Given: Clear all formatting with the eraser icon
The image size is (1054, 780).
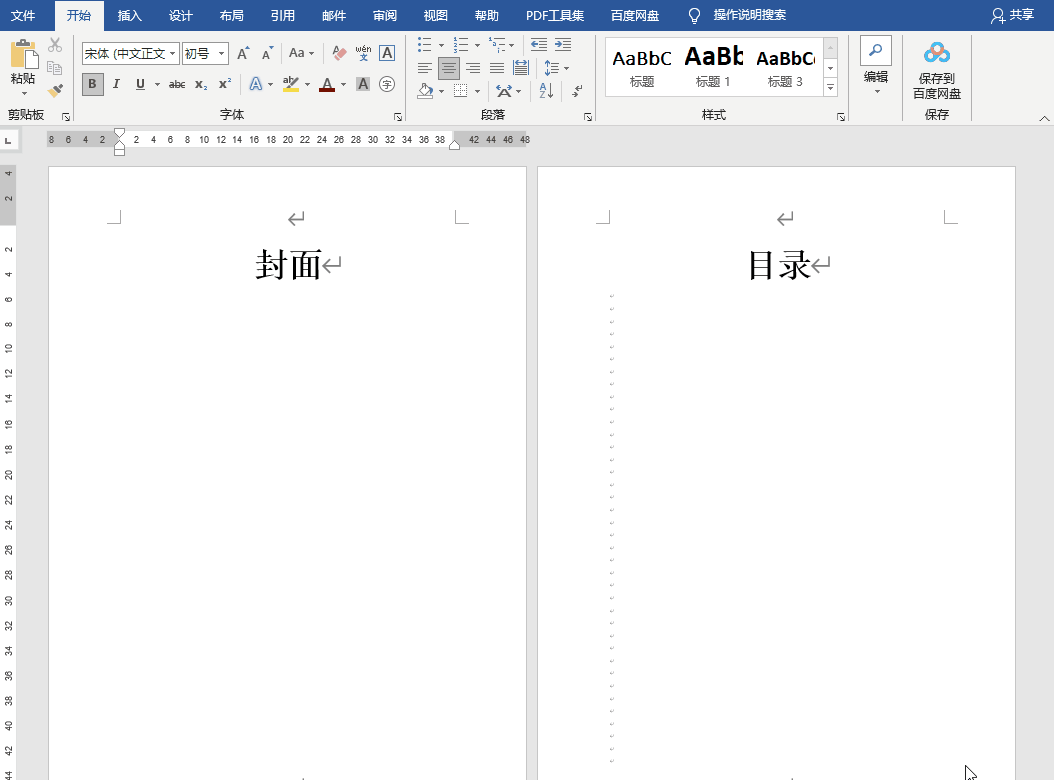Looking at the screenshot, I should (x=339, y=53).
